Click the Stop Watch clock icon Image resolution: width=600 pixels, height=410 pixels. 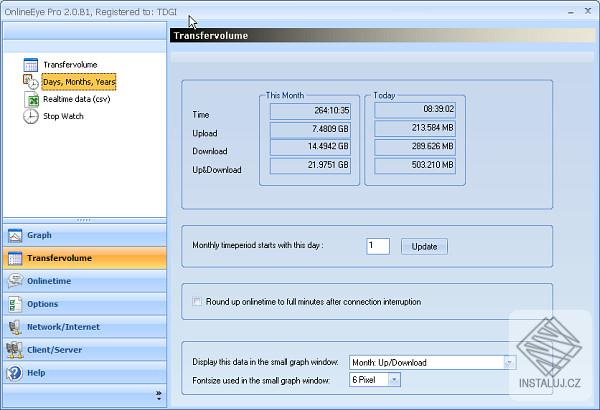click(x=31, y=116)
